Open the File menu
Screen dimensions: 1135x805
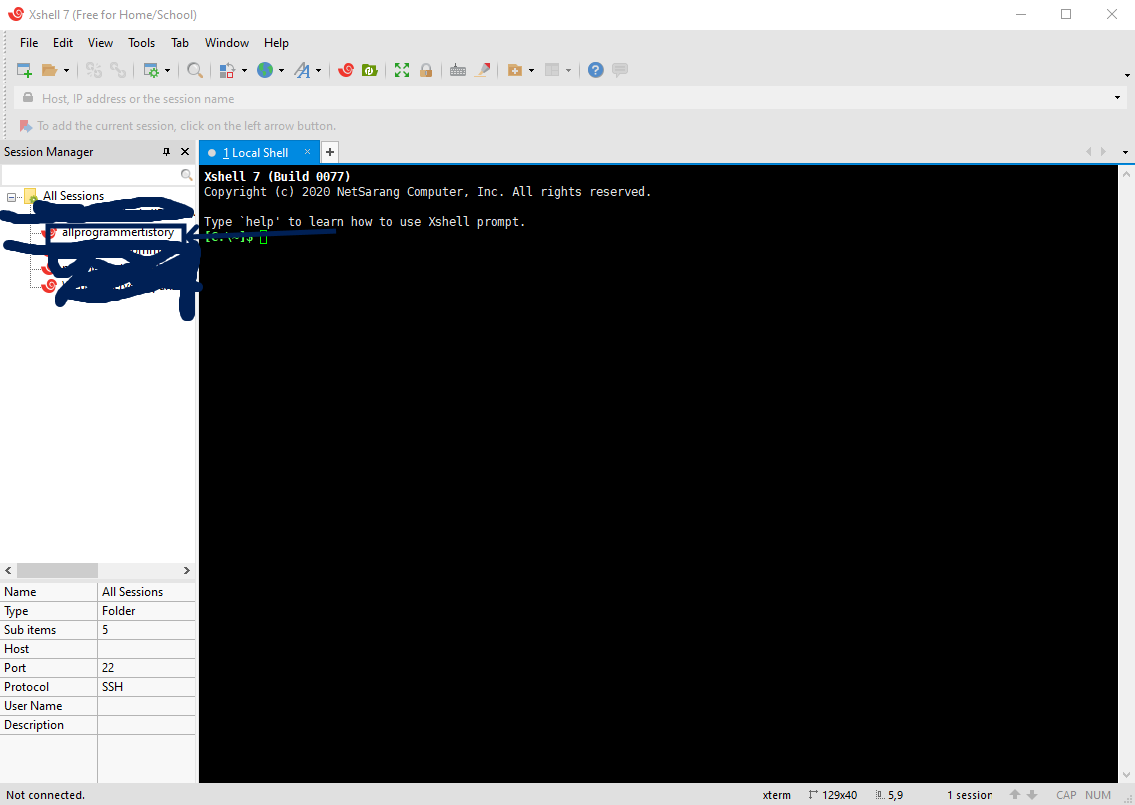click(29, 43)
